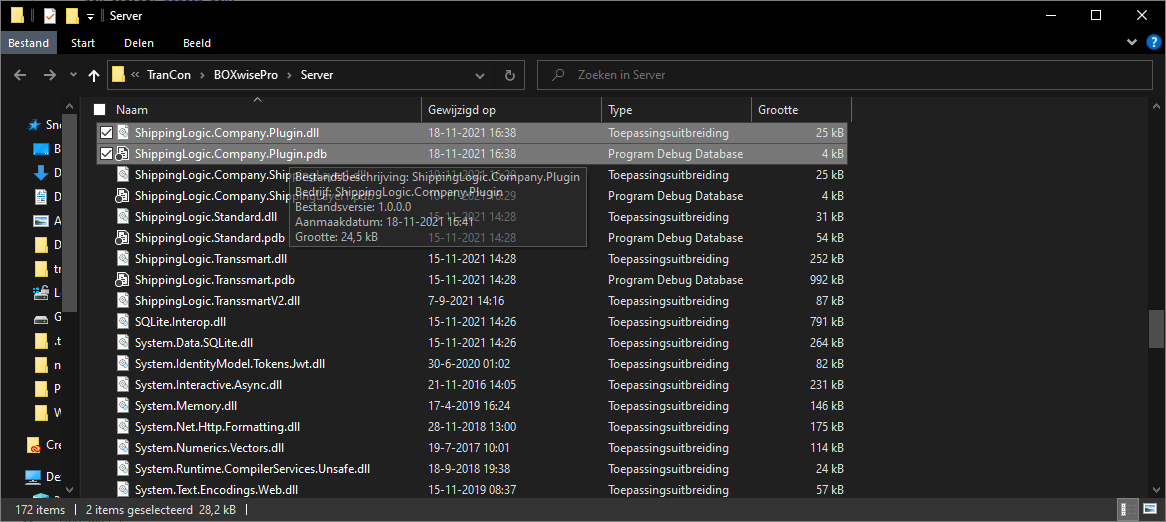Click the Desktop icon under Quick access
Image resolution: width=1166 pixels, height=522 pixels.
[41, 149]
